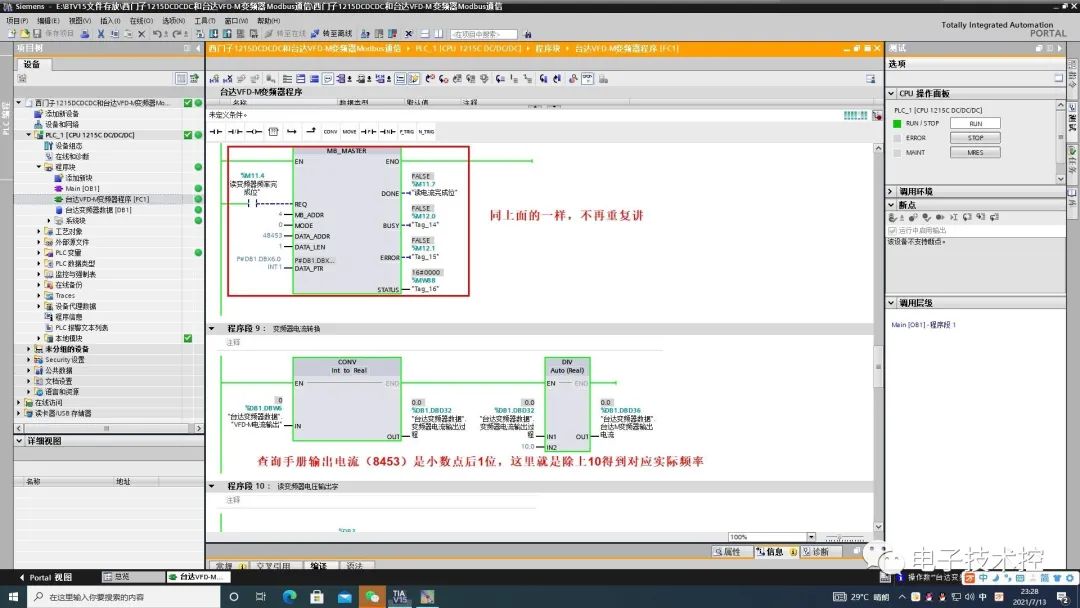This screenshot has height=608, width=1080.
Task: Insert a normally open contact from favorites bar
Action: [215, 131]
